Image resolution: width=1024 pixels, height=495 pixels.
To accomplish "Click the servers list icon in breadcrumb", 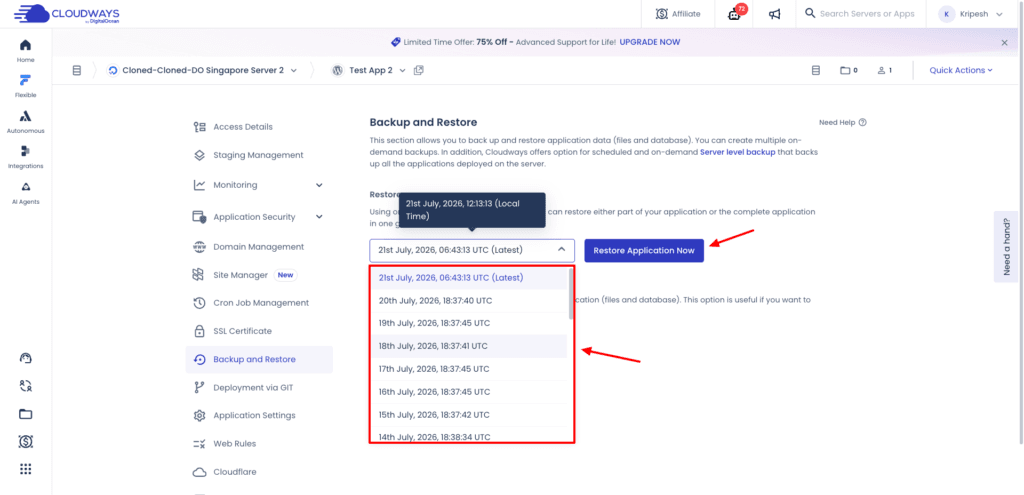I will pyautogui.click(x=76, y=70).
